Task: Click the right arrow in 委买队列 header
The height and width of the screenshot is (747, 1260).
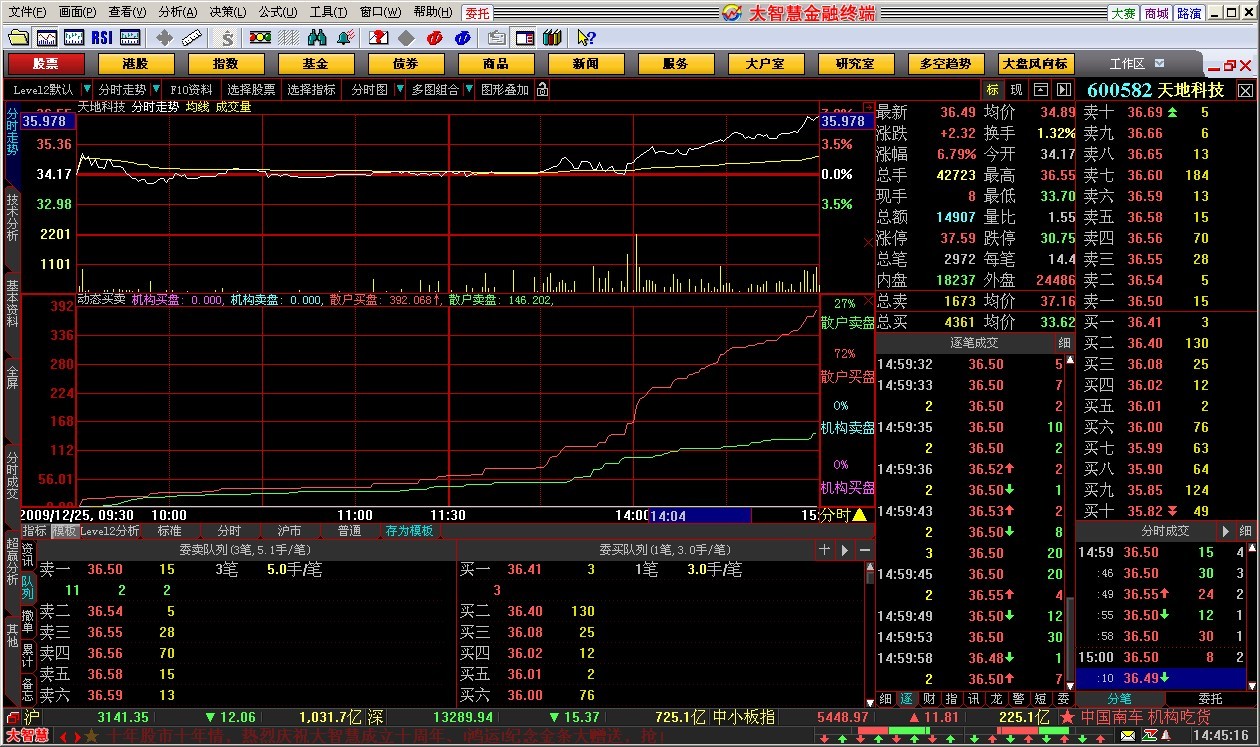Action: [x=845, y=550]
